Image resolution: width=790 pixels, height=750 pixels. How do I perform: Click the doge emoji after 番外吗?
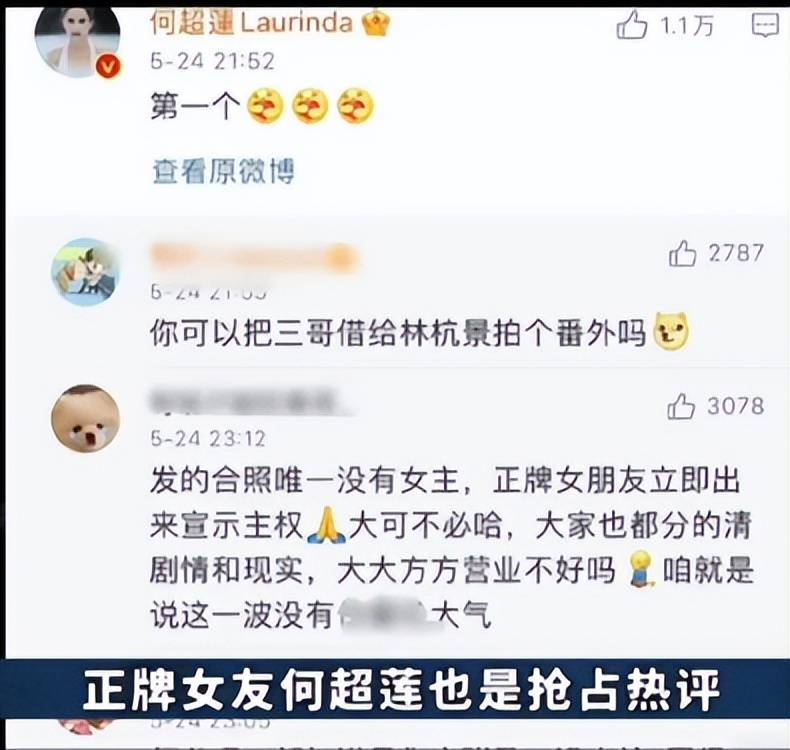(671, 331)
